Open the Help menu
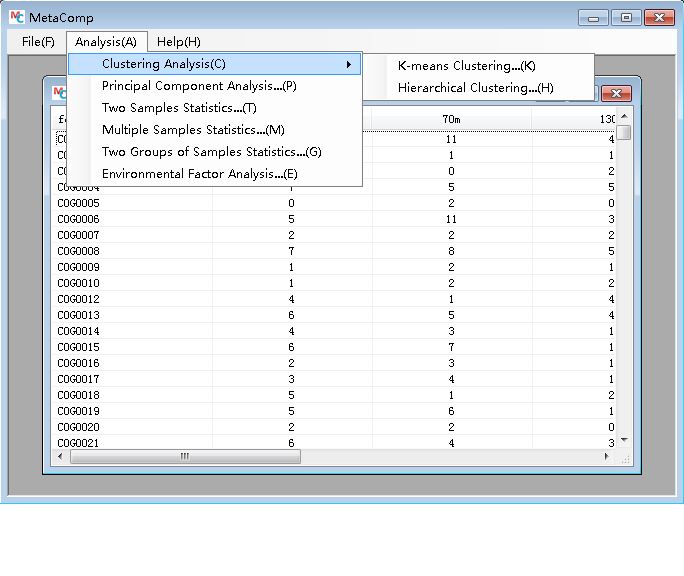The image size is (684, 576). coord(178,42)
